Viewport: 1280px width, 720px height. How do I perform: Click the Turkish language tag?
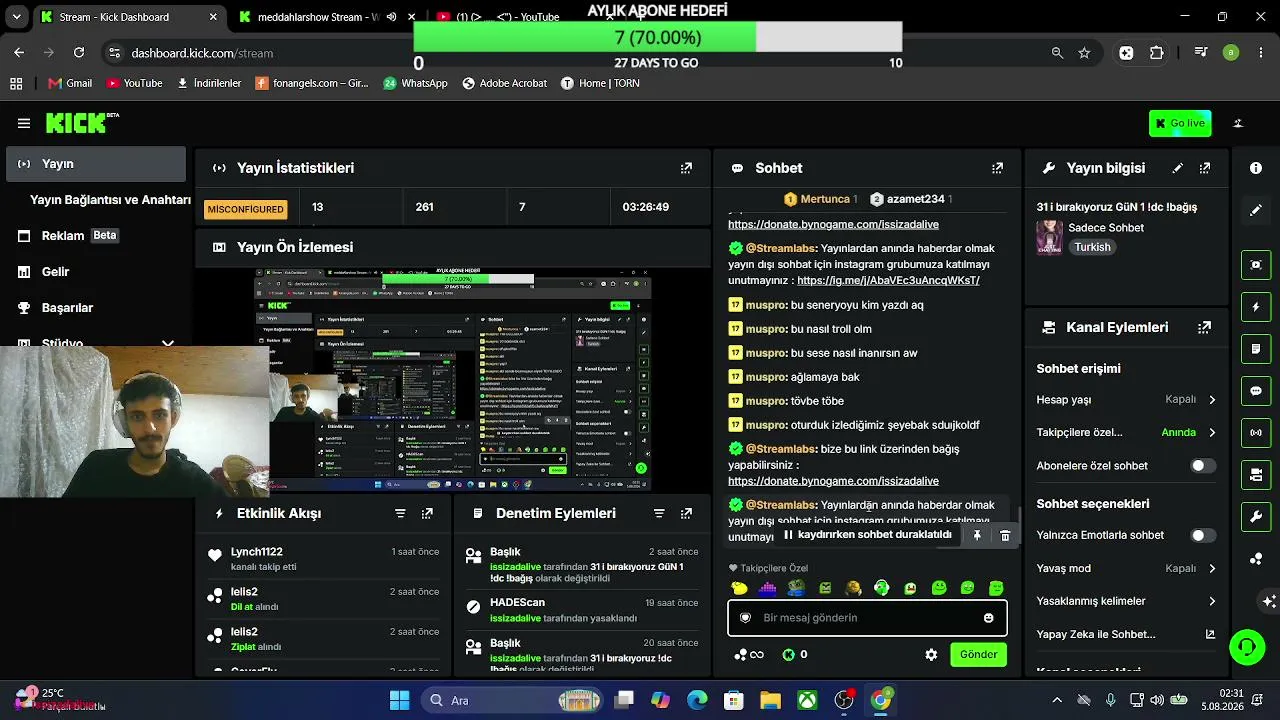click(1092, 247)
